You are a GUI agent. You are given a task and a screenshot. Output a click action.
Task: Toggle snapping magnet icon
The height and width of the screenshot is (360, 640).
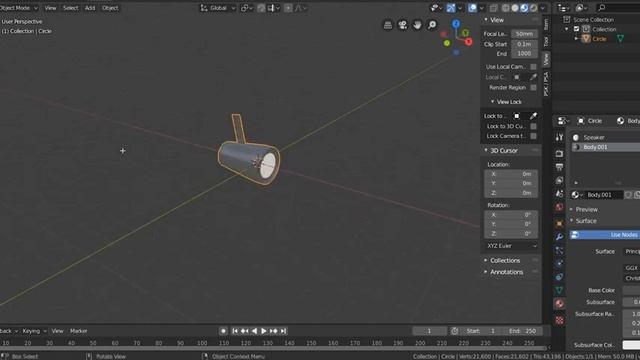pos(261,8)
